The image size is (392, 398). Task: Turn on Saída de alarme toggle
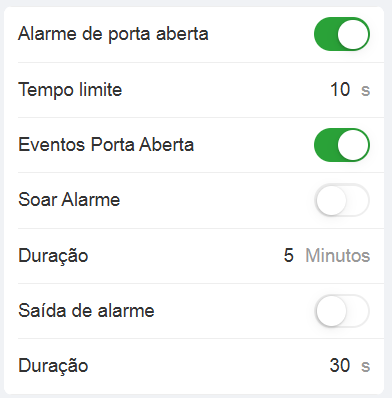(x=342, y=311)
